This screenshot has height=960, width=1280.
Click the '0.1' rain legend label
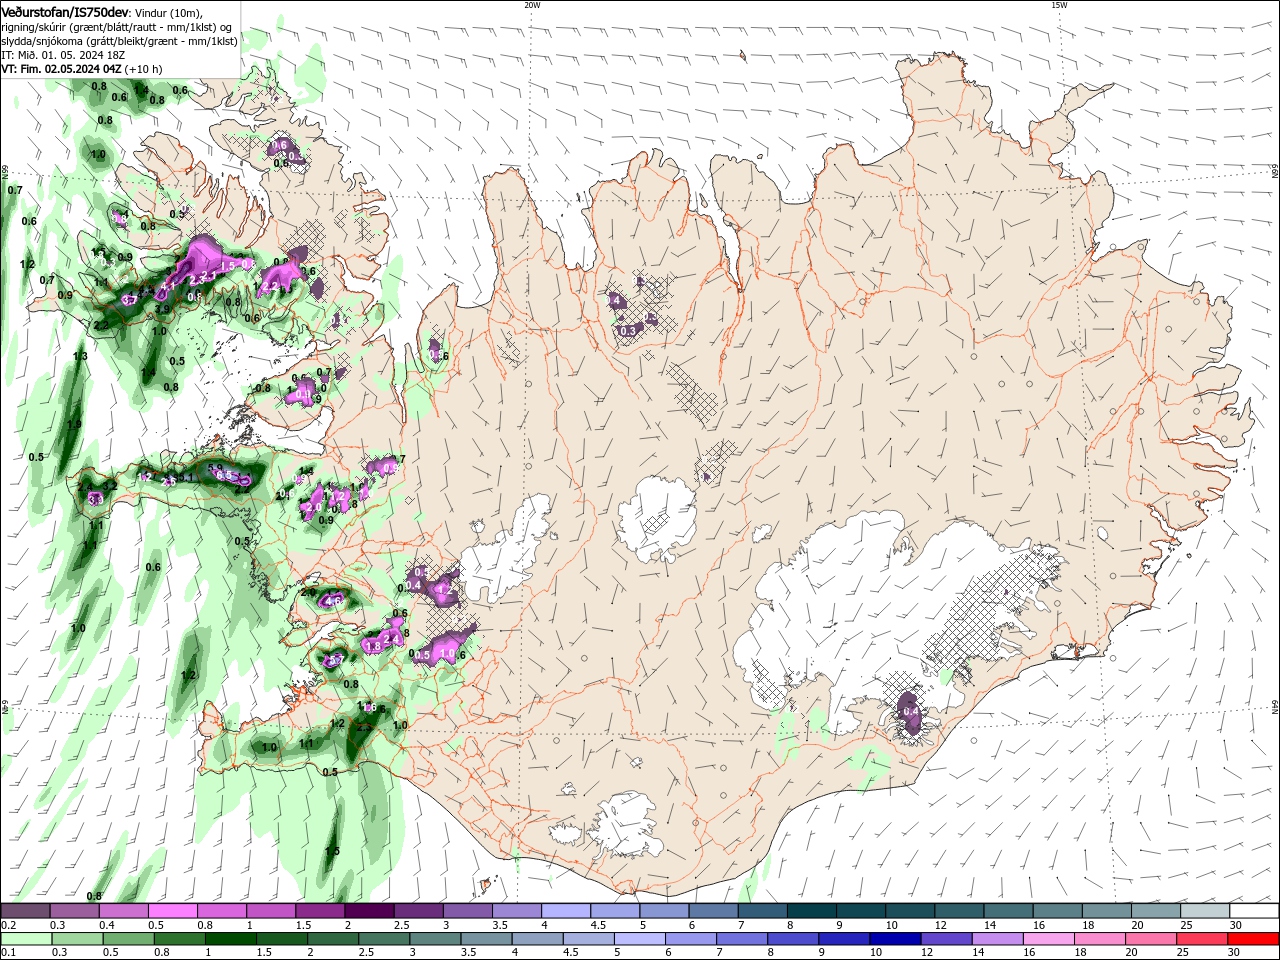pos(9,953)
